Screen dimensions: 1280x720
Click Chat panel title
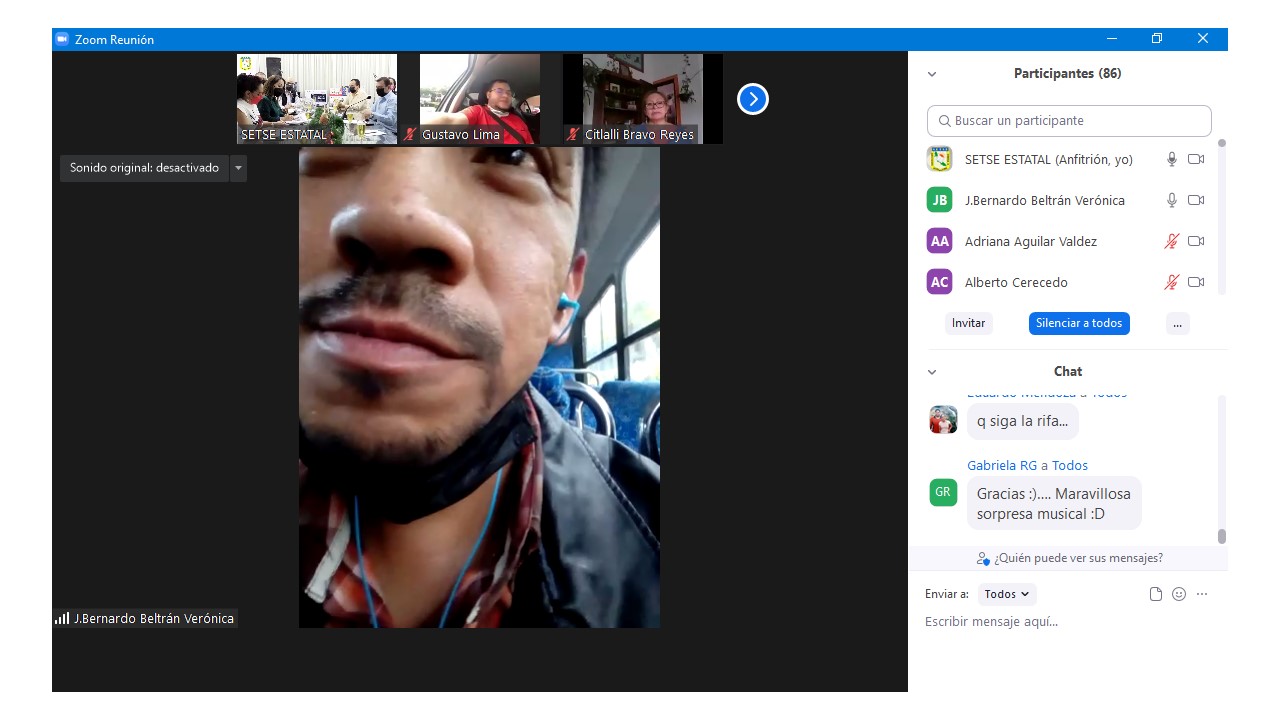(1068, 372)
